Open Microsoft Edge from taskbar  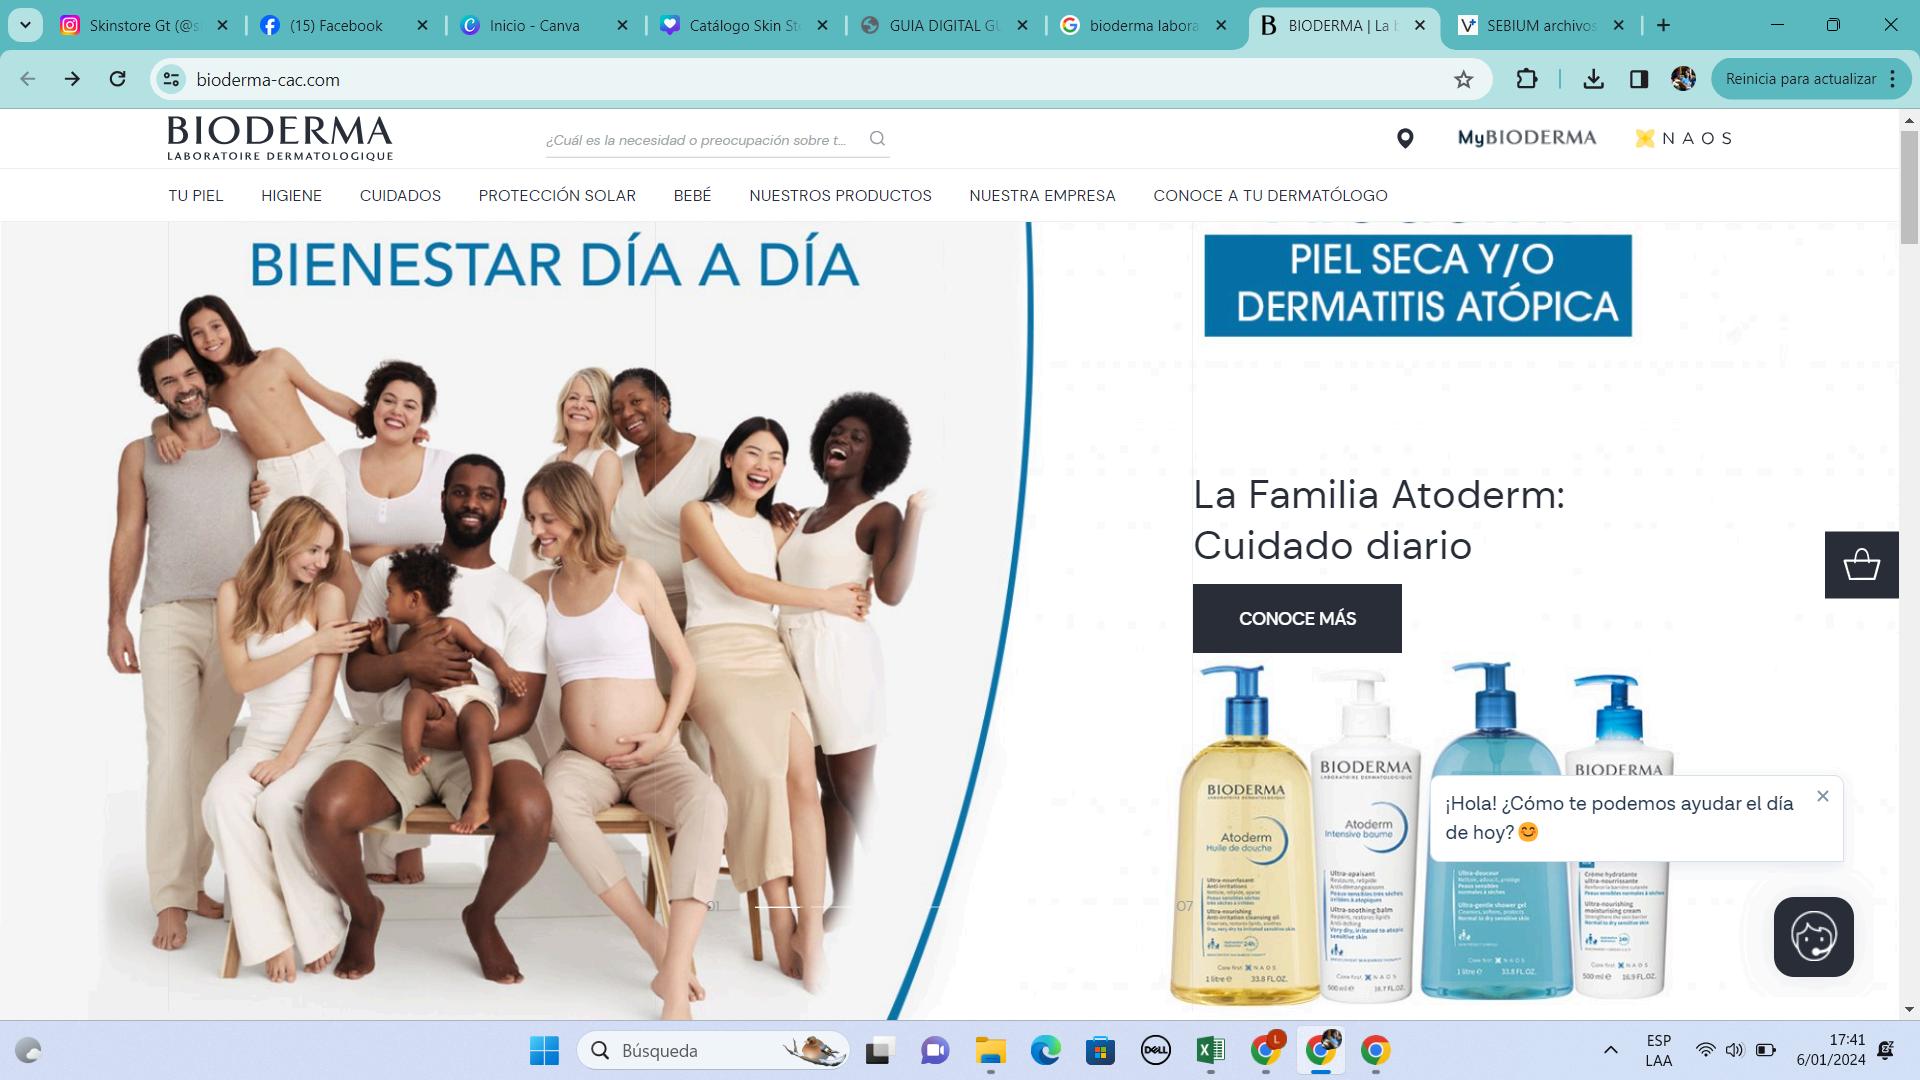click(1046, 1050)
